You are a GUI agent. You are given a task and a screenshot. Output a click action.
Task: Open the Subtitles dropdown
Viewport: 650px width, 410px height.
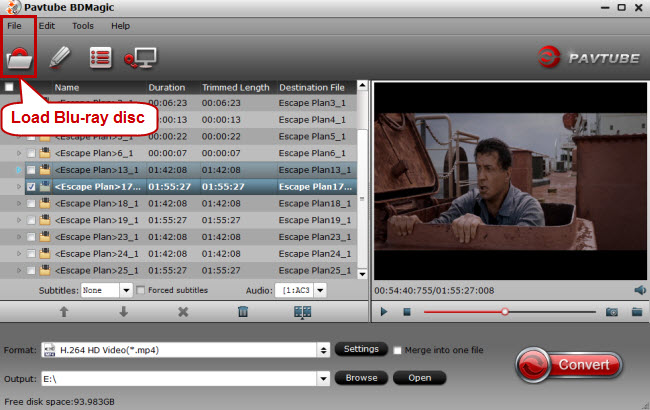point(126,290)
